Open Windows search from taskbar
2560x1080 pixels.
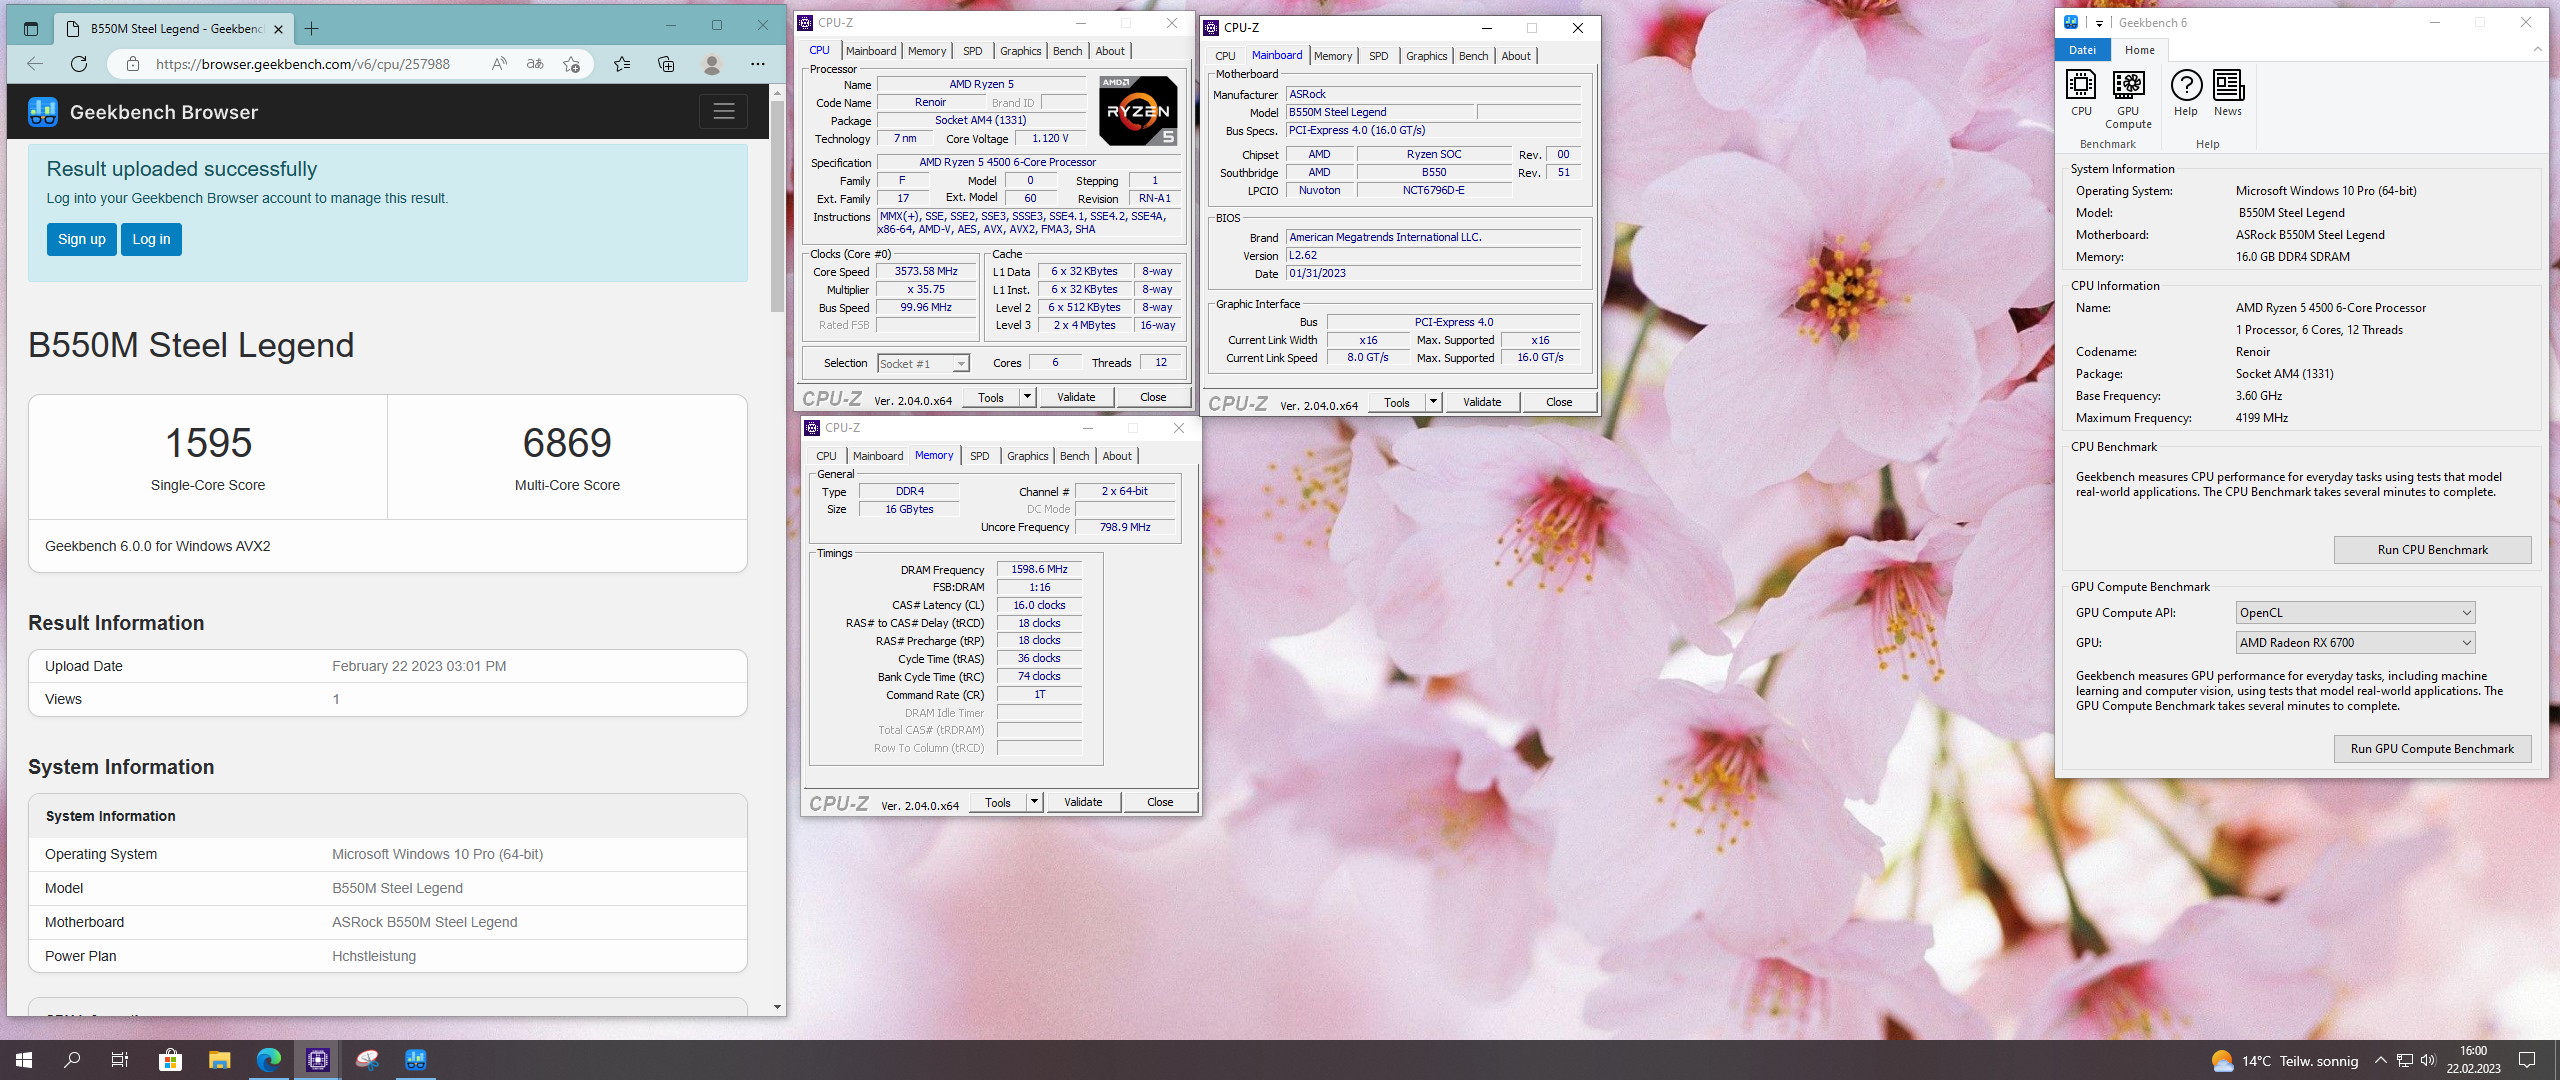pos(72,1060)
